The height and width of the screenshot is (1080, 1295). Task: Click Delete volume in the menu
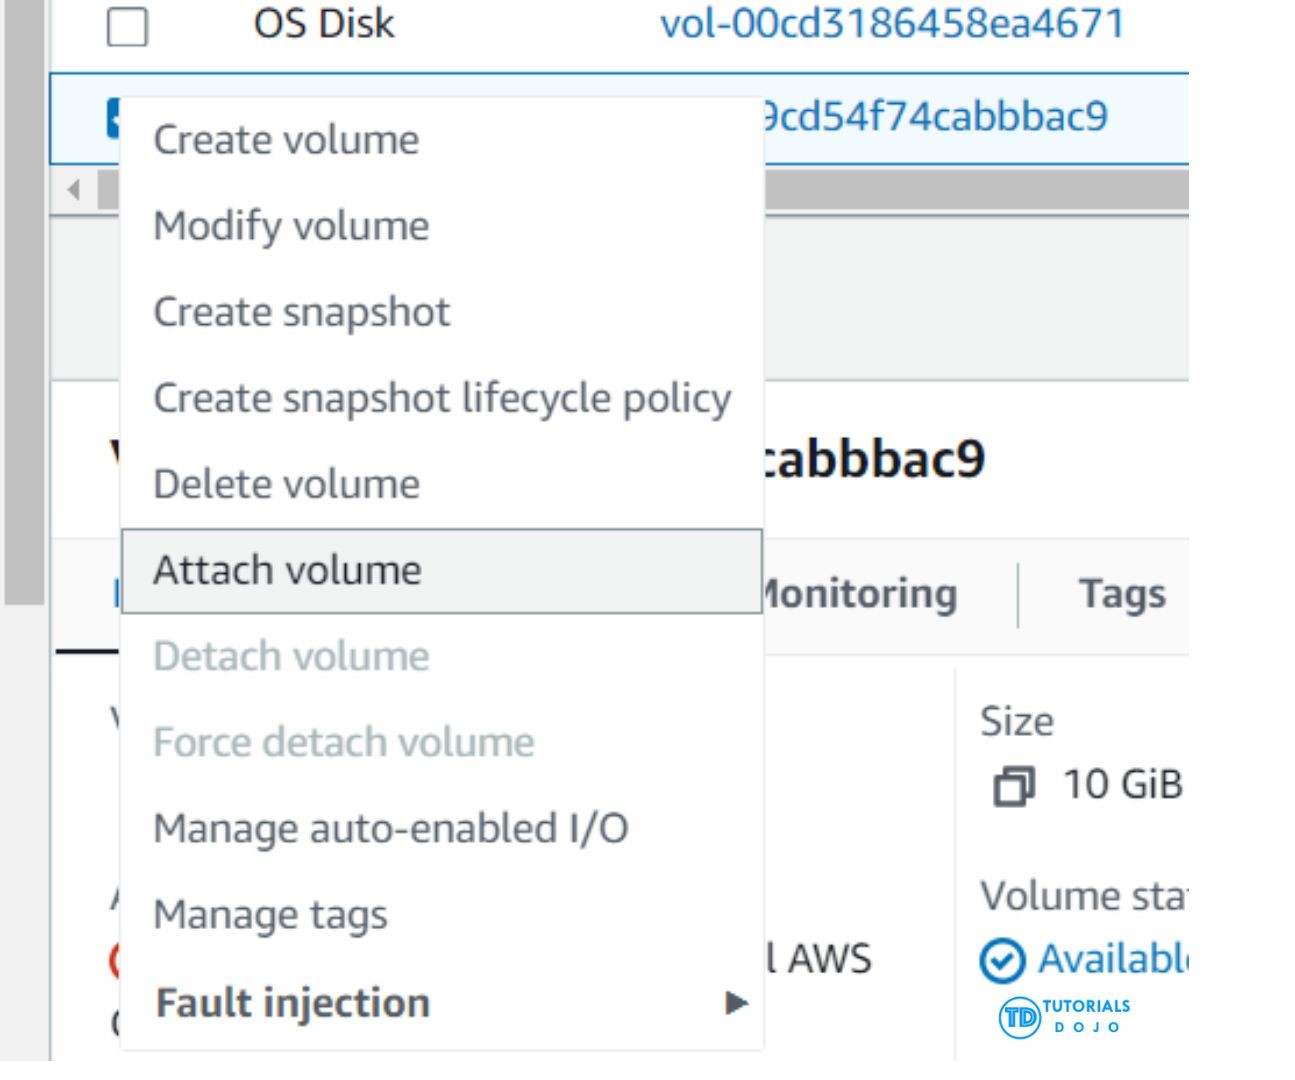[286, 484]
